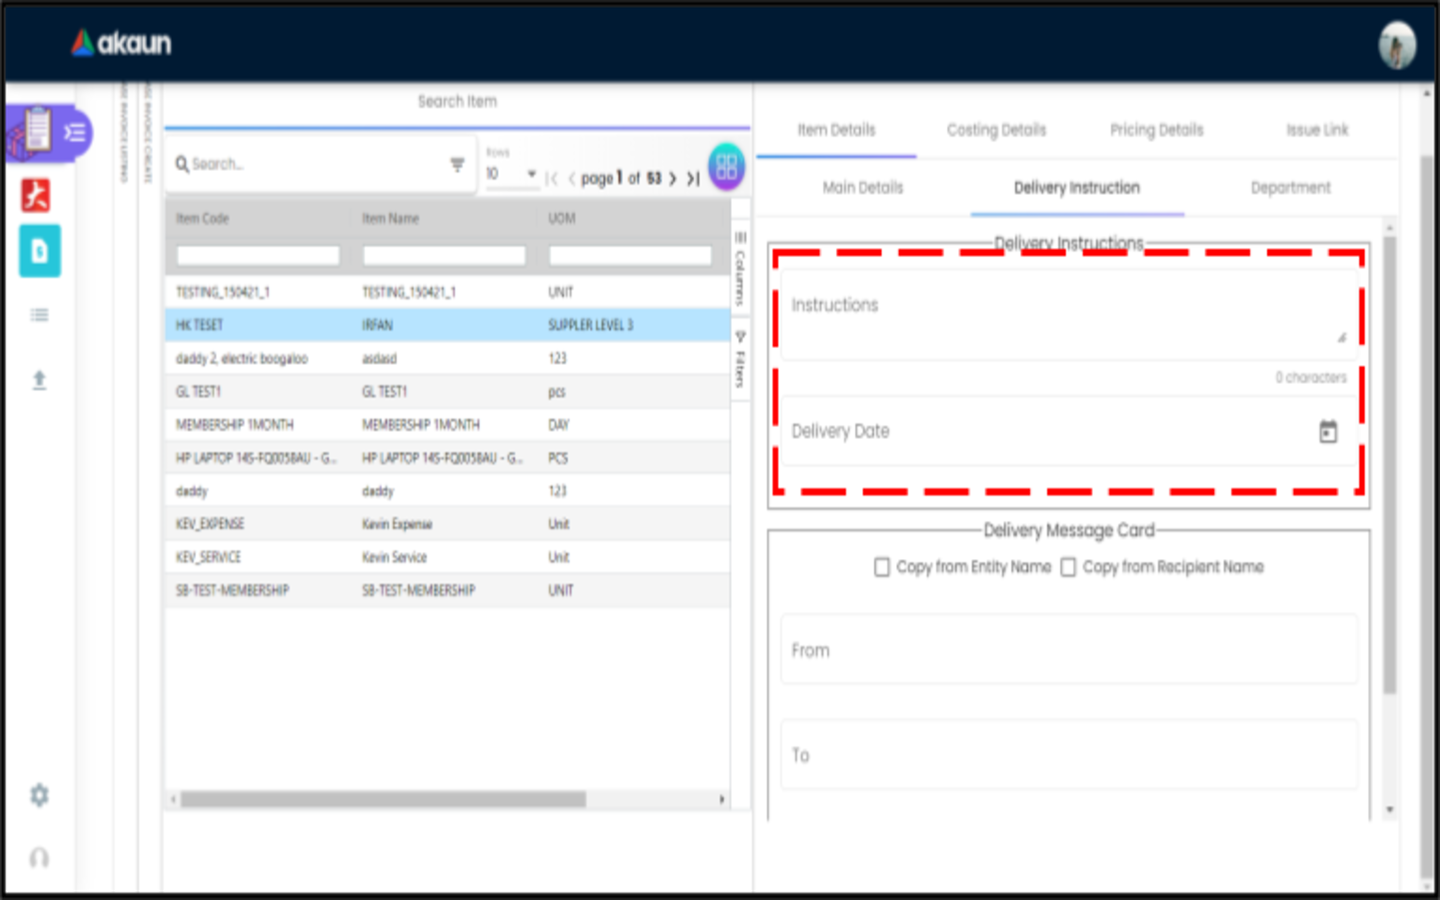Go to the next page of items
Image resolution: width=1440 pixels, height=900 pixels.
click(x=672, y=178)
